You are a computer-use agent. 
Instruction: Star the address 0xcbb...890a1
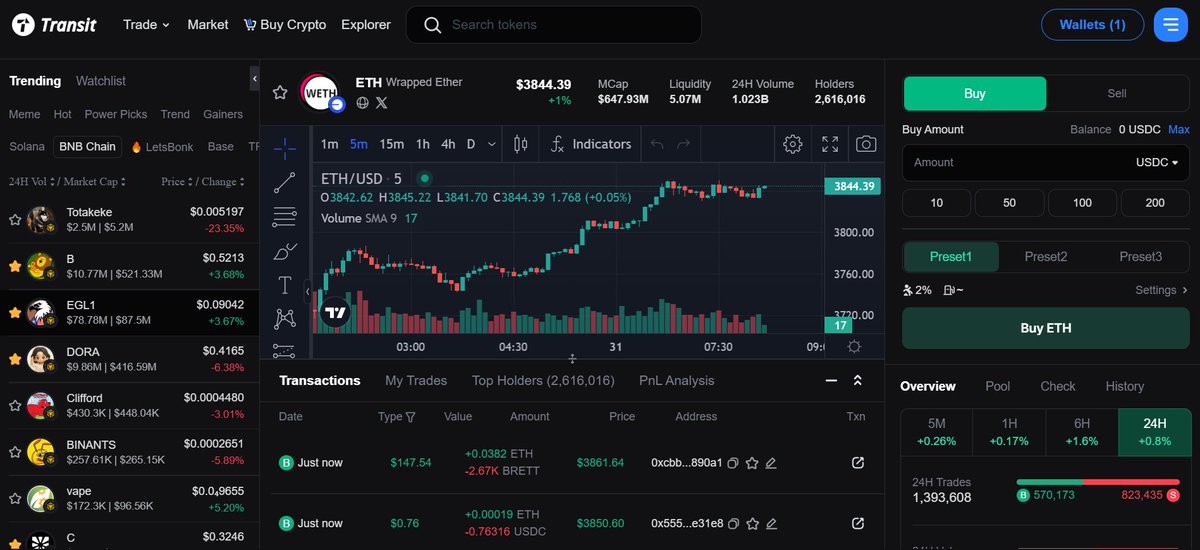click(752, 463)
